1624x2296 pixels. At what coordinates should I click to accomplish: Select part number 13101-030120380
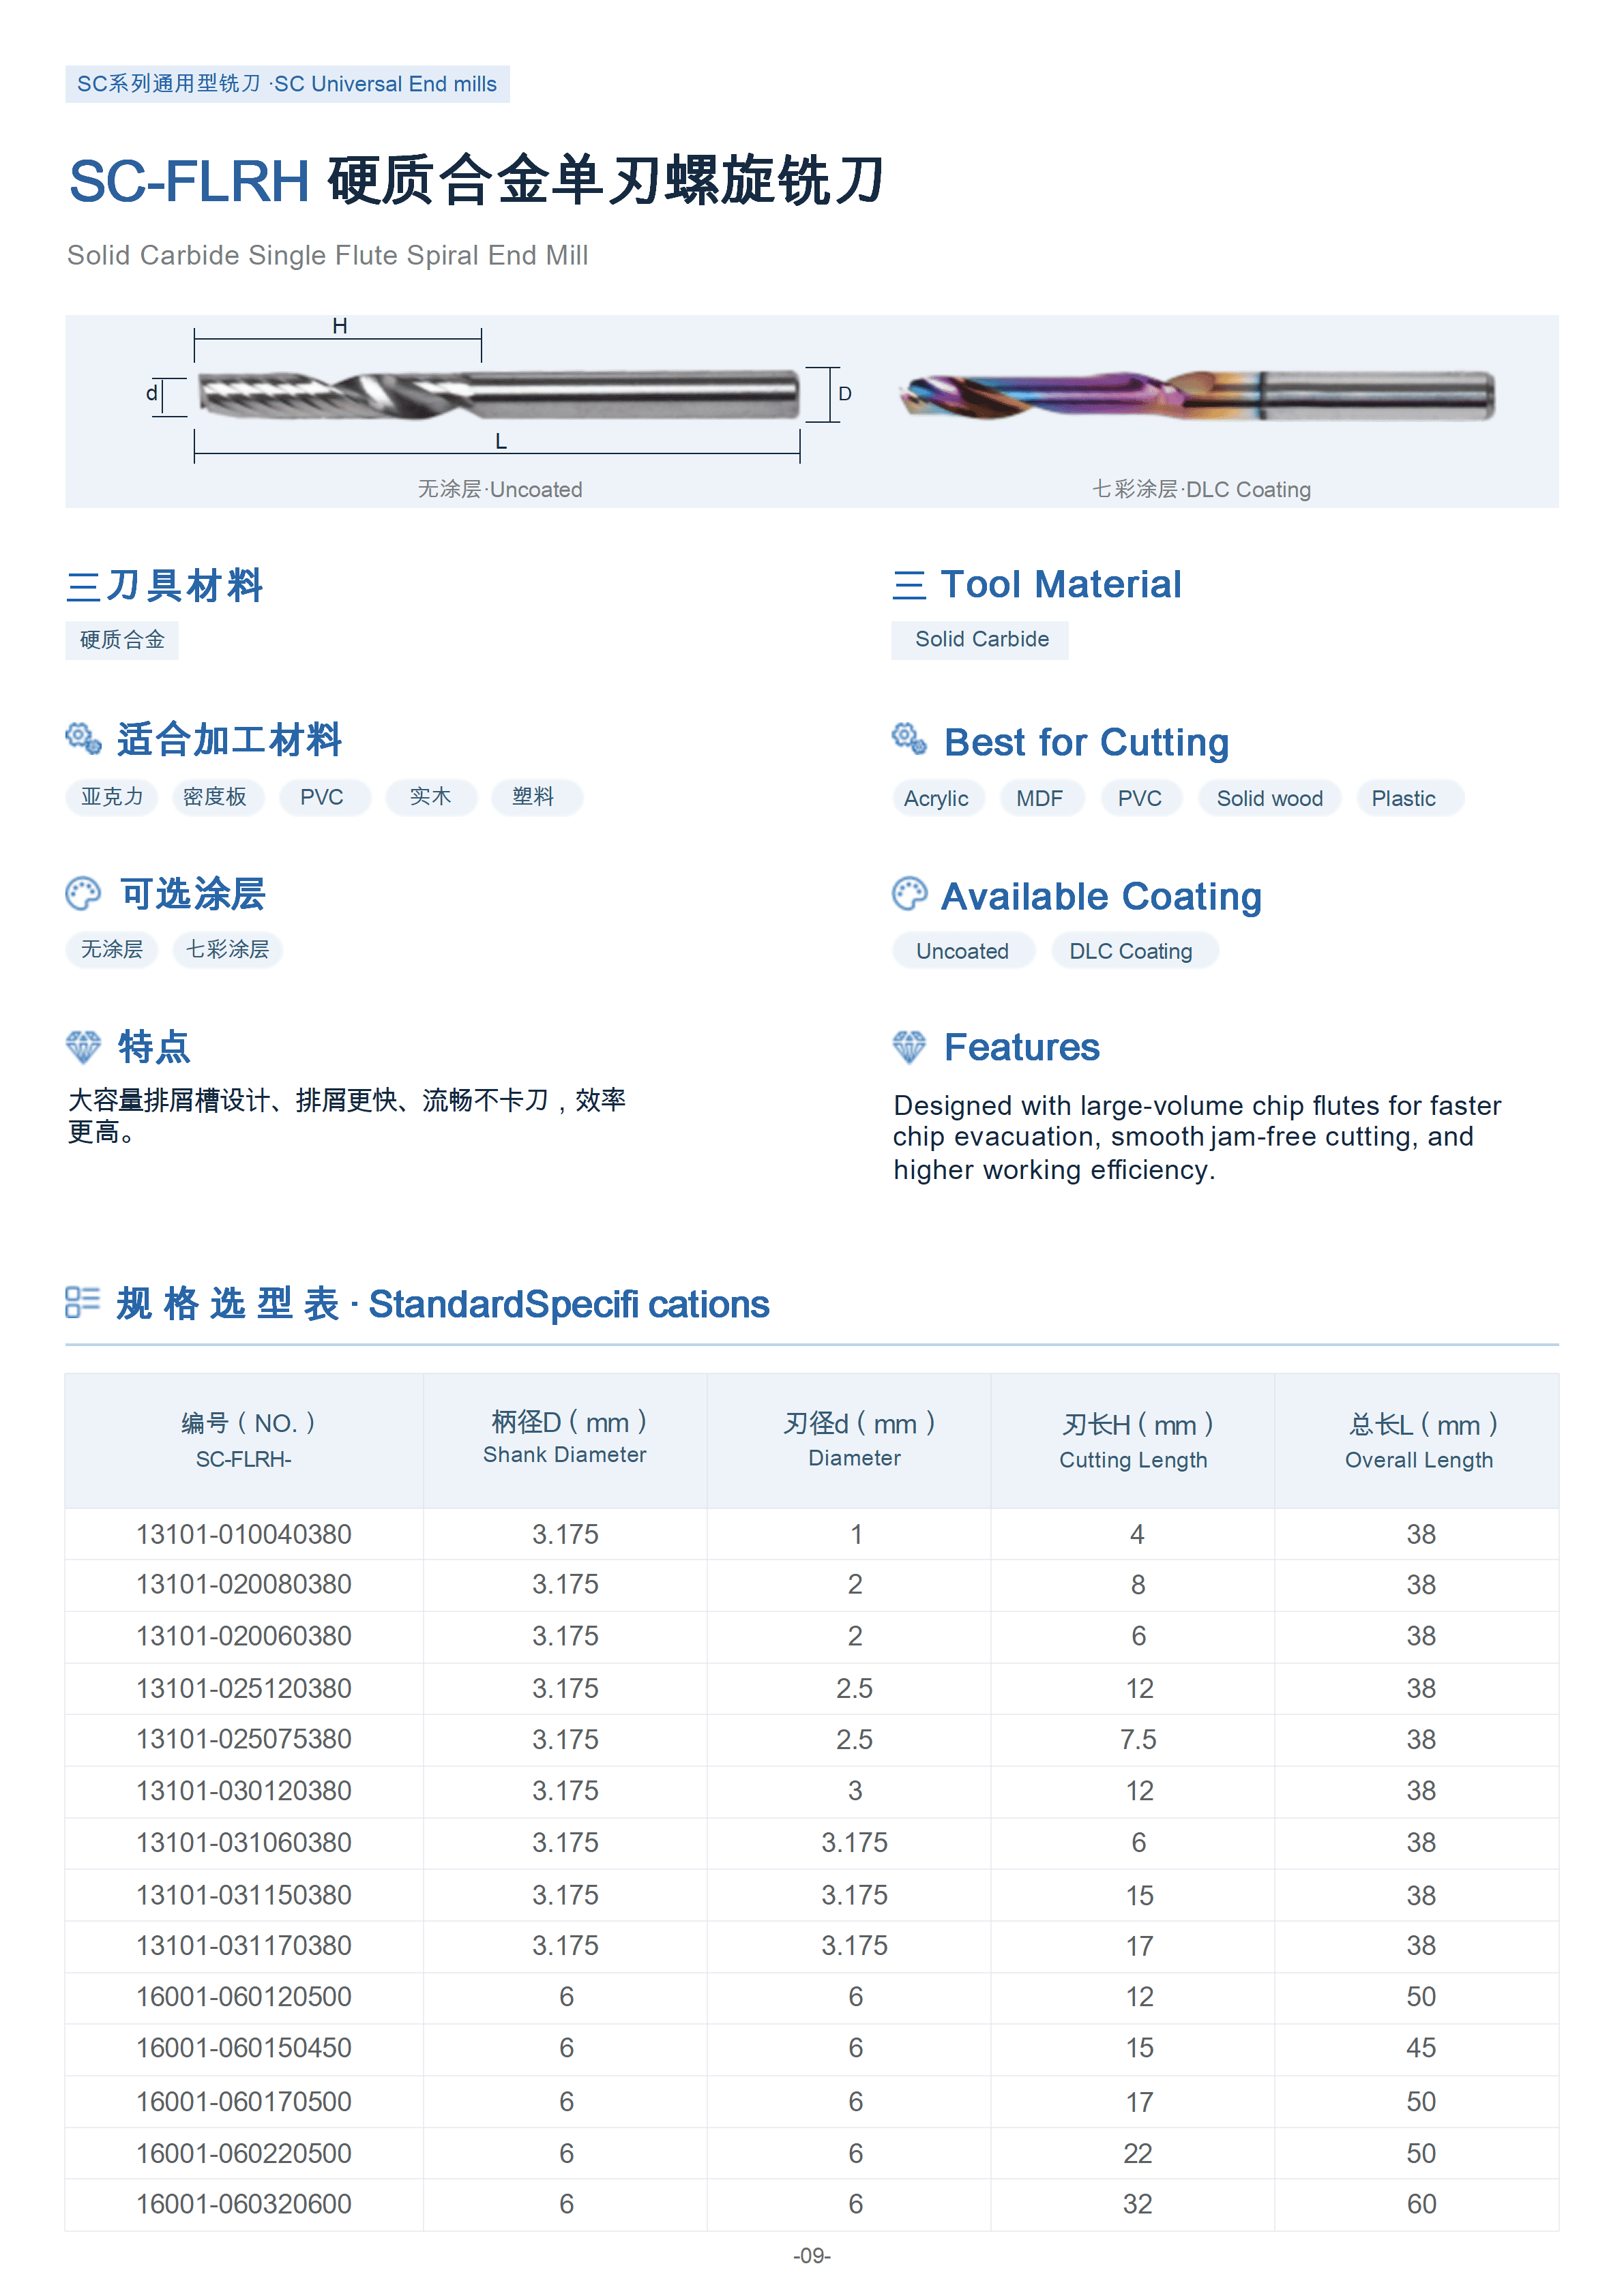click(x=244, y=1791)
